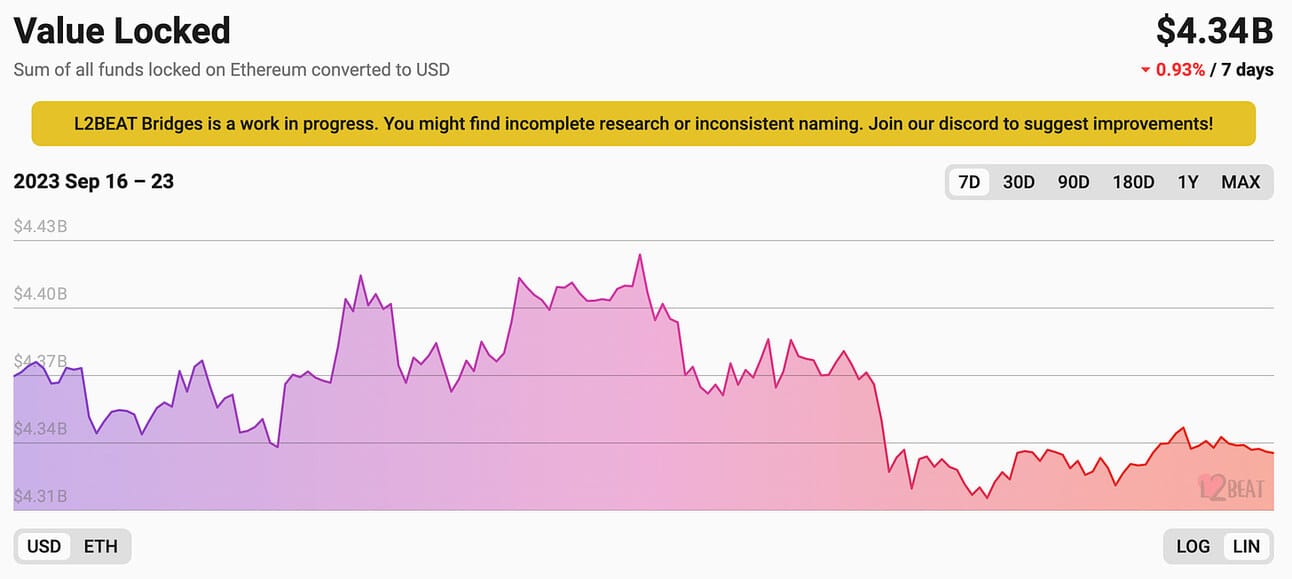Click the Value Locked heading
The width and height of the screenshot is (1292, 579).
122,31
